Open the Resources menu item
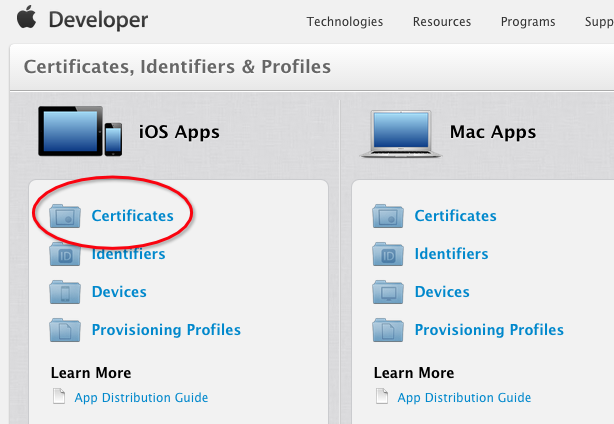614x424 pixels. click(441, 22)
